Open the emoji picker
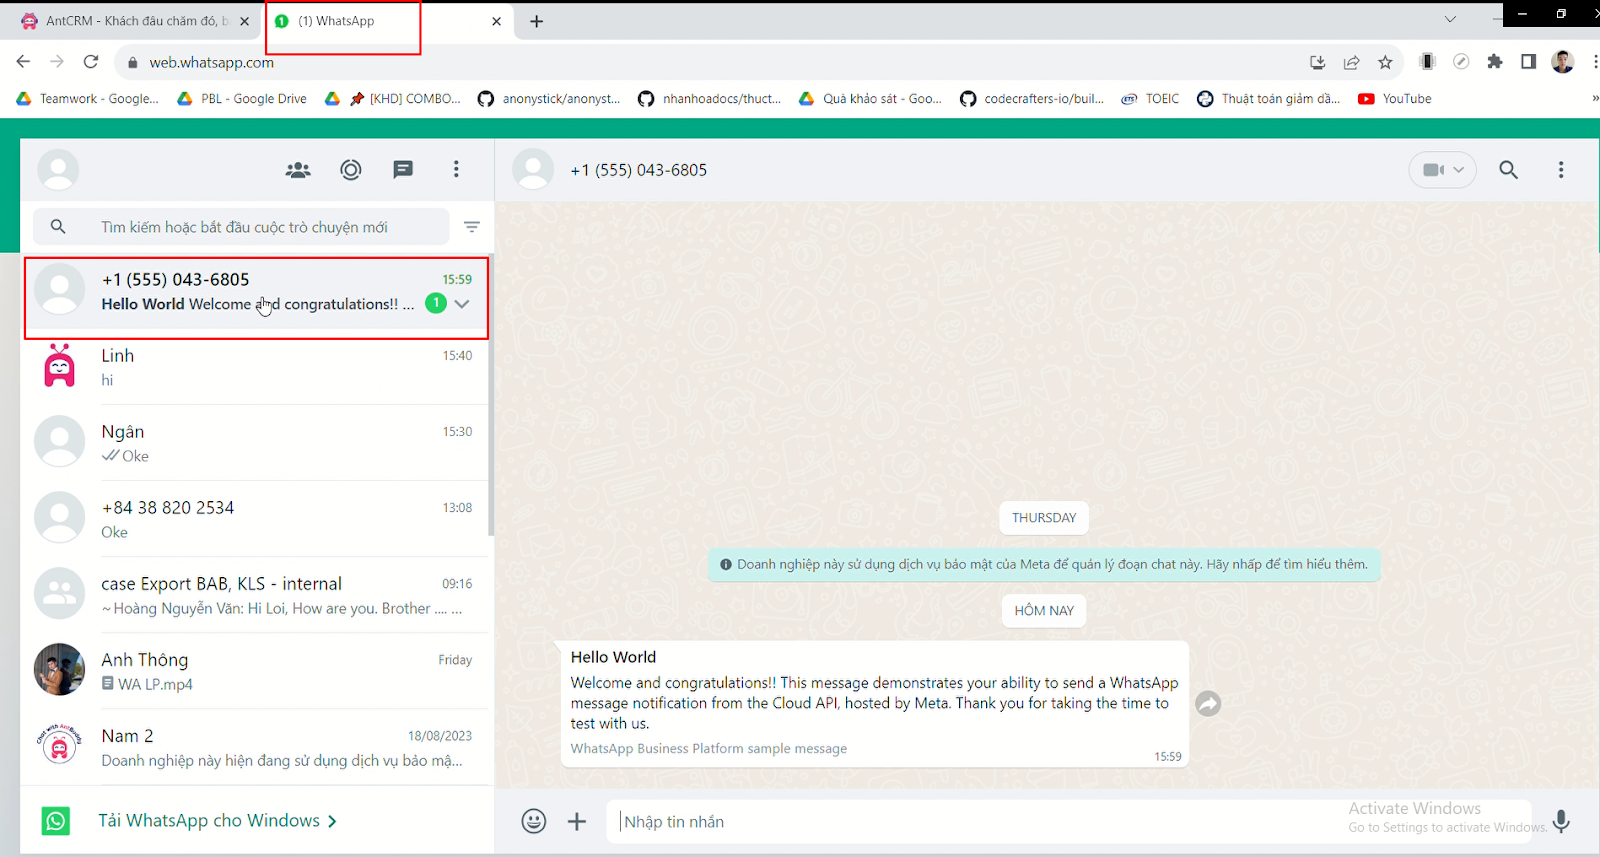 (x=534, y=821)
